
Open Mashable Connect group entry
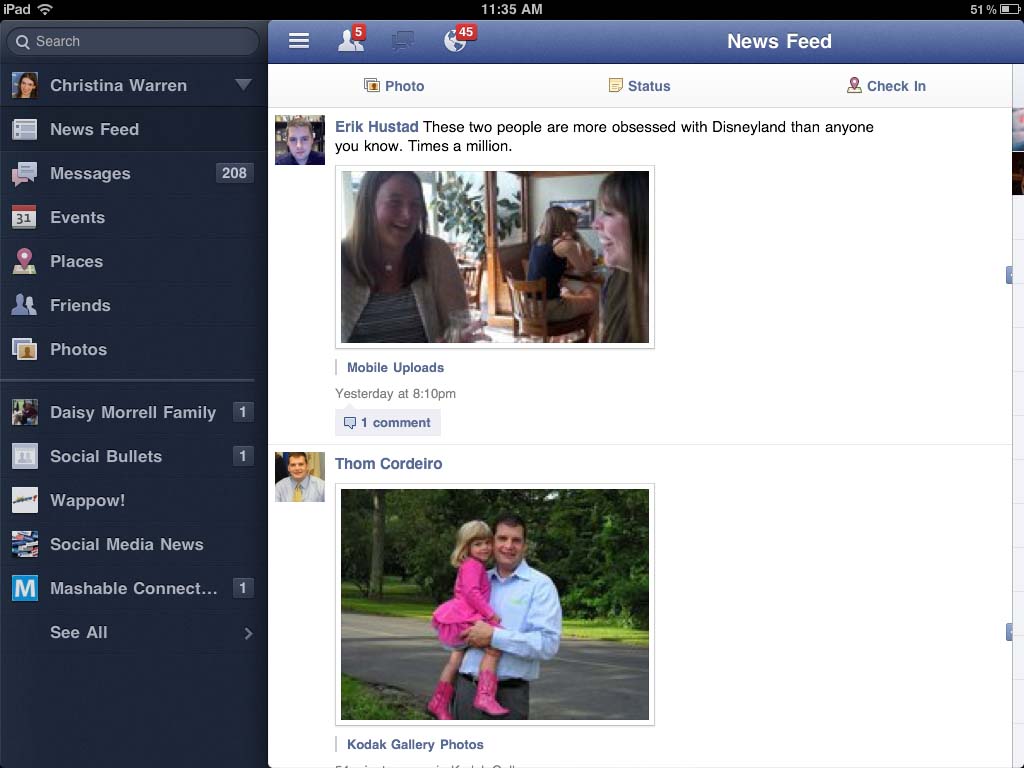[133, 588]
